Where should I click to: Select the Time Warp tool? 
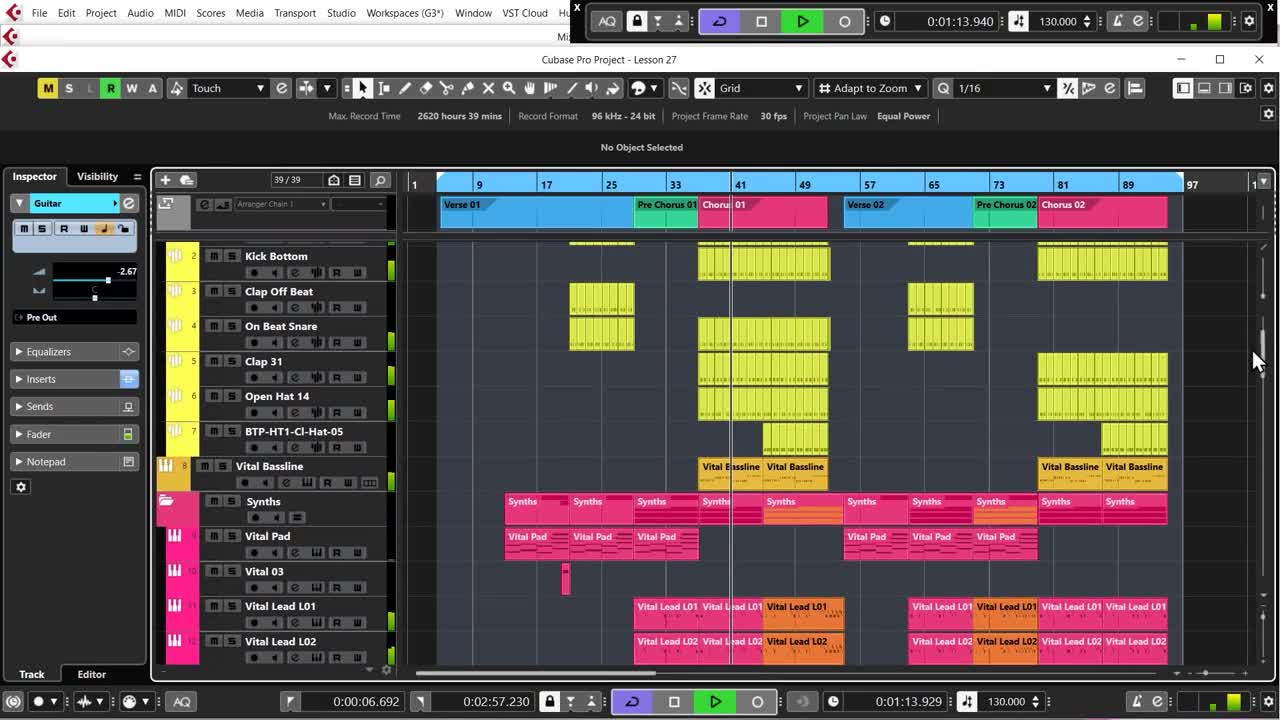[x=551, y=88]
